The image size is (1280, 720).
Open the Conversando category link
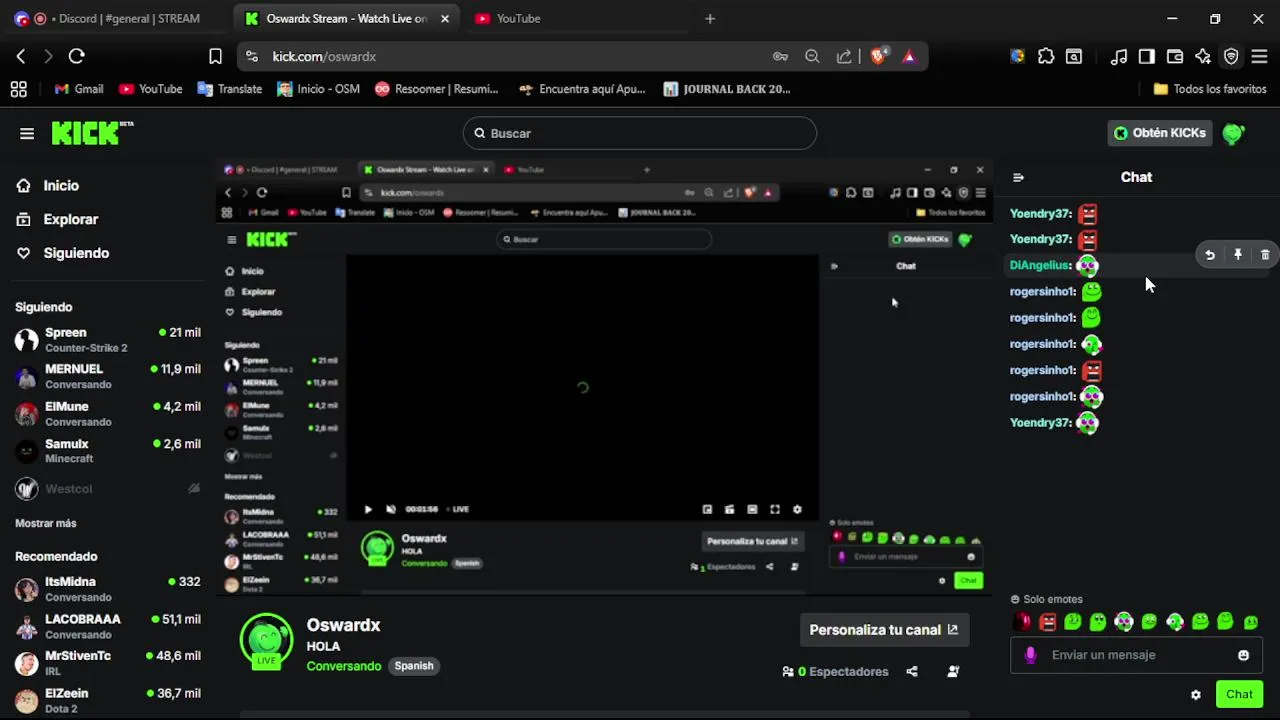pos(344,666)
